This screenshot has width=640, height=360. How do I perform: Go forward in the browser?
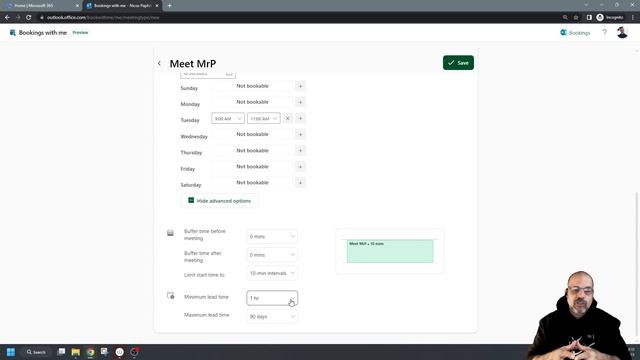(18, 18)
